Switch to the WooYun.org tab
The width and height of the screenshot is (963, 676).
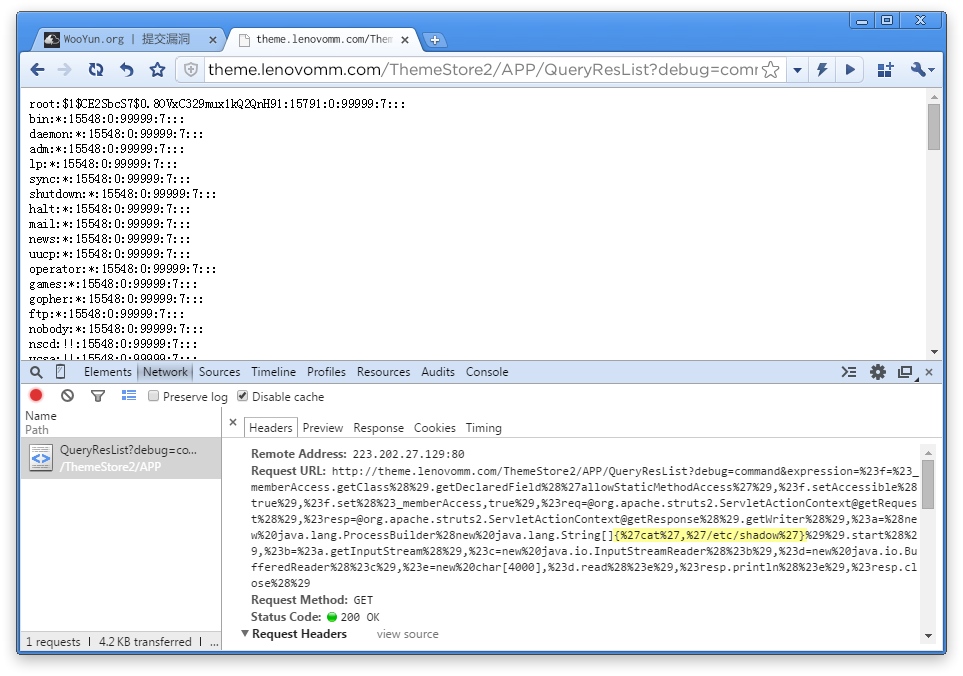tap(127, 39)
